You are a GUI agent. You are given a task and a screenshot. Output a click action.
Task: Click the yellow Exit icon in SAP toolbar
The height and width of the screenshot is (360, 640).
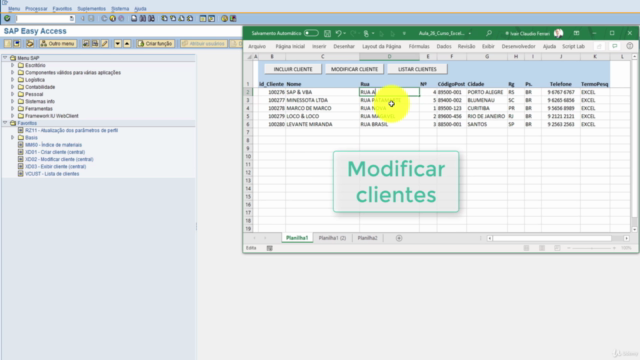(113, 18)
